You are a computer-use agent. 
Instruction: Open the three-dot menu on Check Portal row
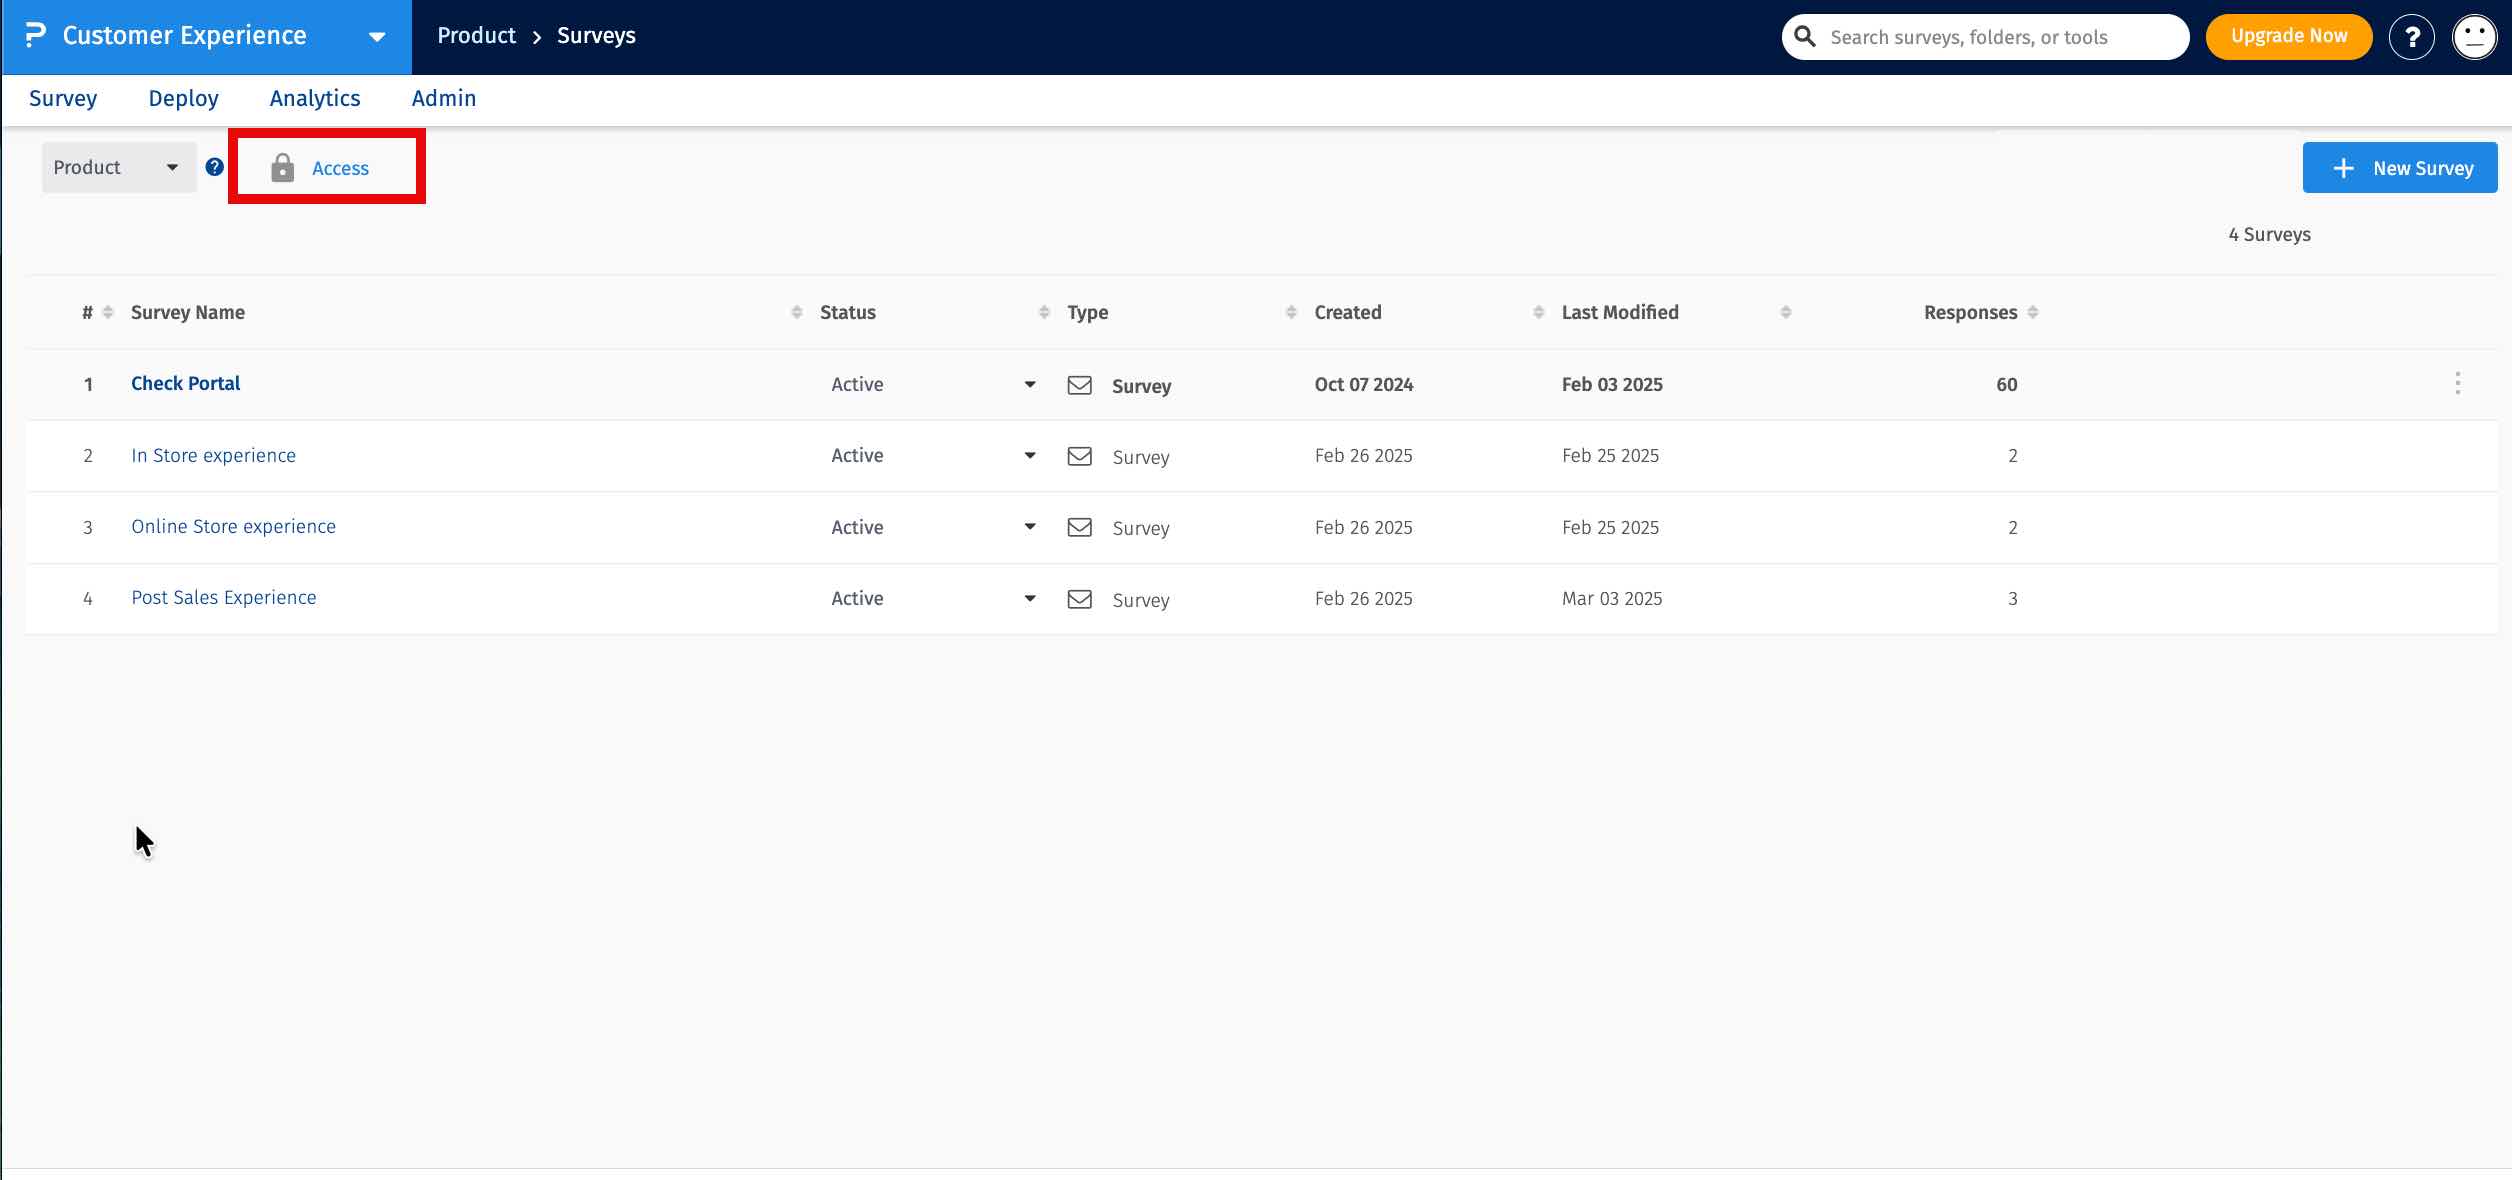coord(2457,383)
